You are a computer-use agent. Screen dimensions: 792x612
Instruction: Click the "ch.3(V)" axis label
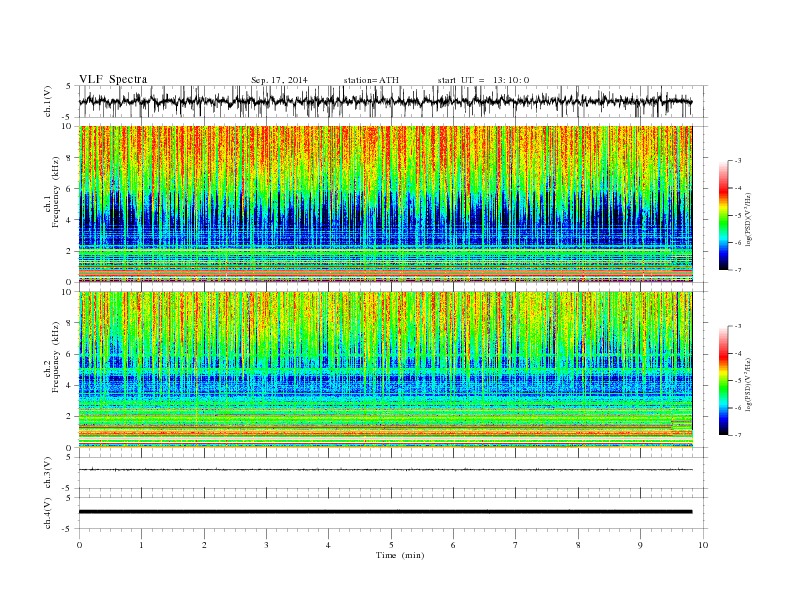pyautogui.click(x=47, y=473)
